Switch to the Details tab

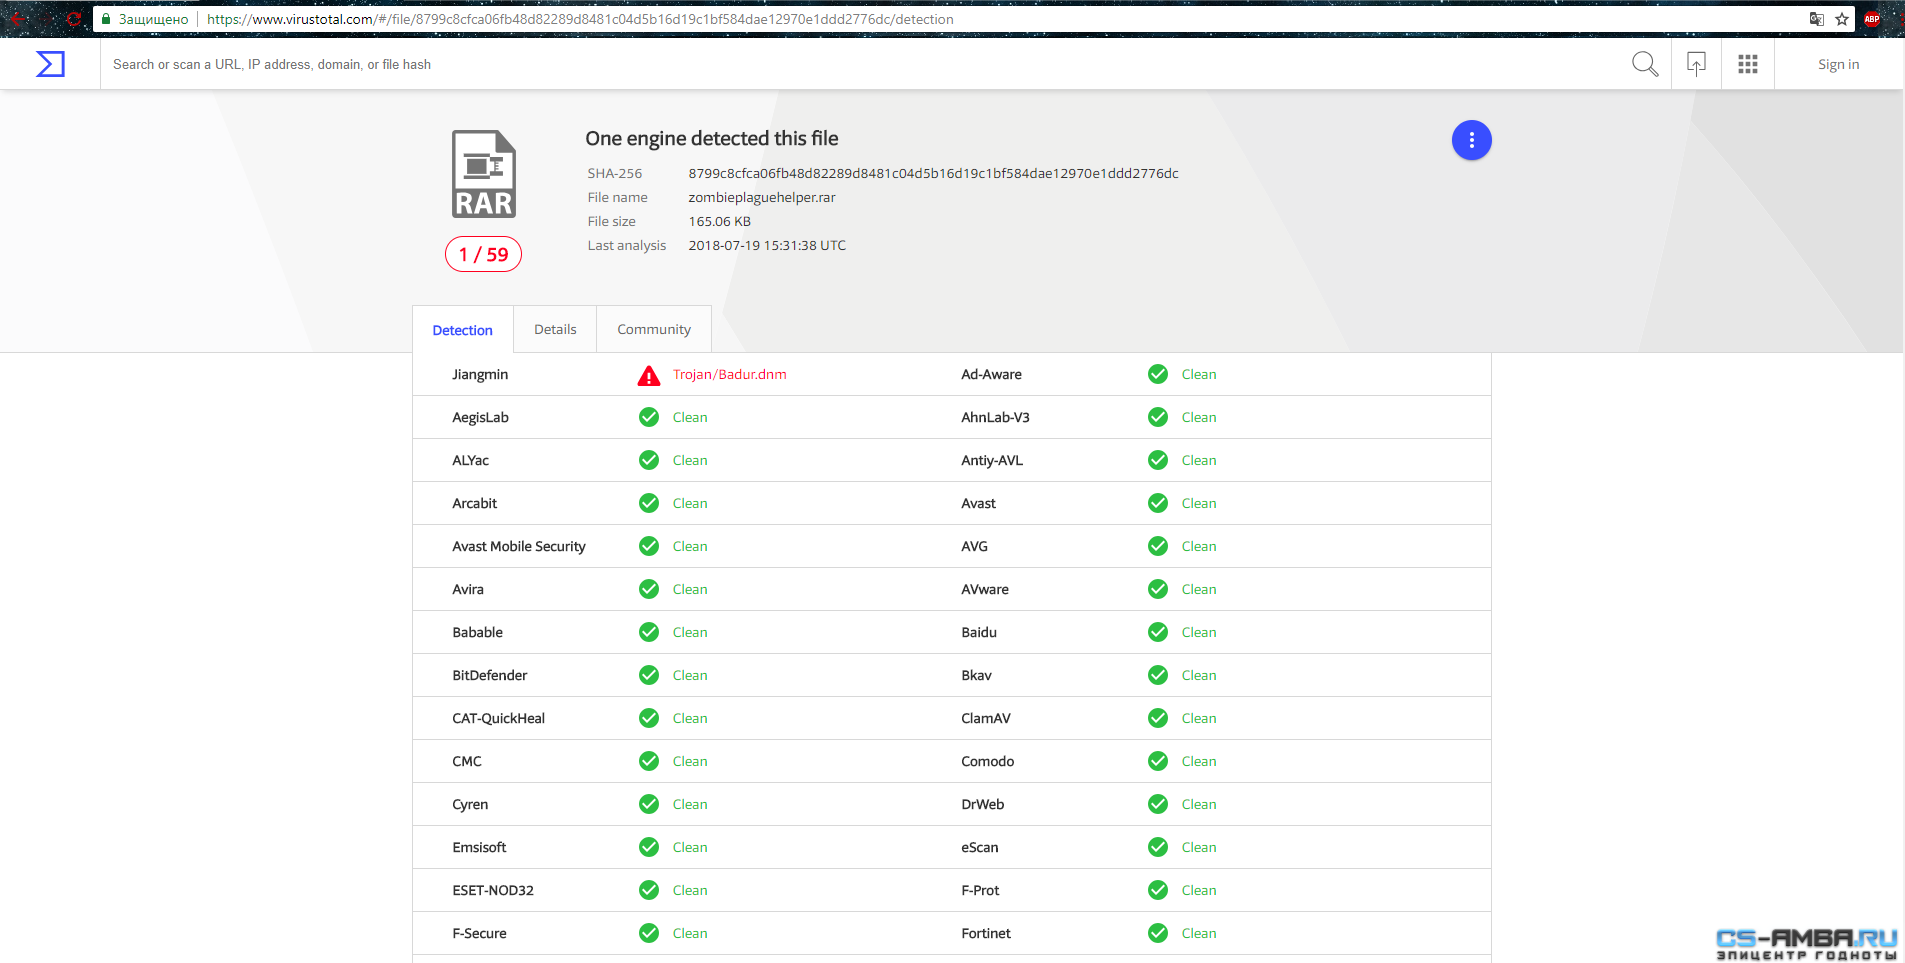tap(555, 329)
